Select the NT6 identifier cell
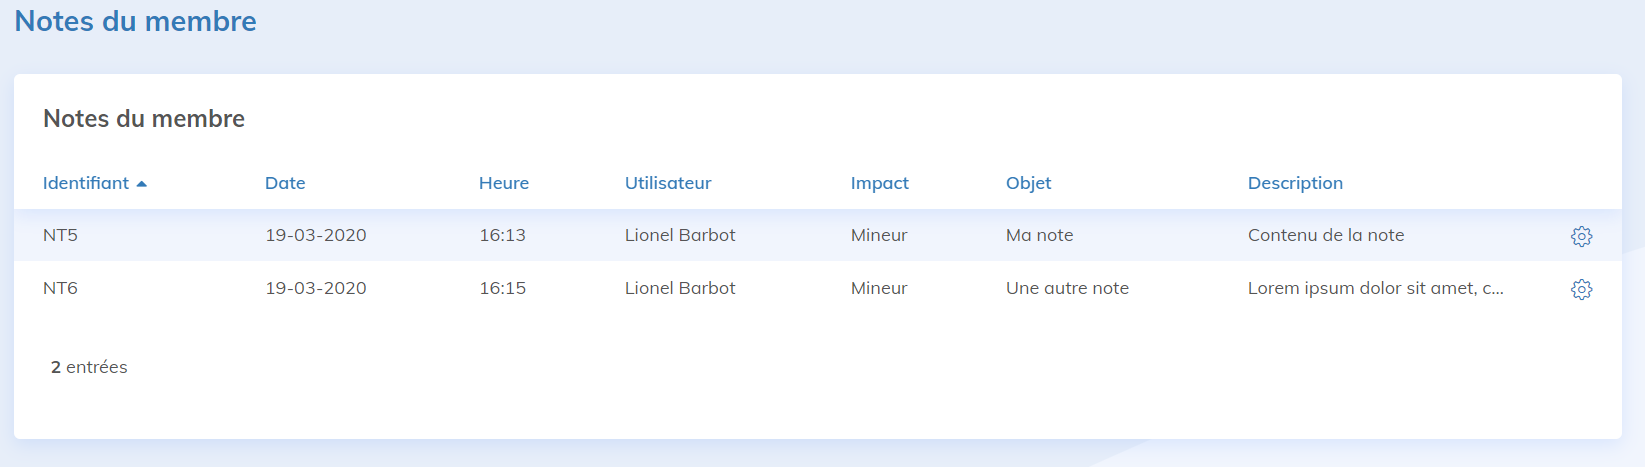This screenshot has height=467, width=1645. coord(60,288)
